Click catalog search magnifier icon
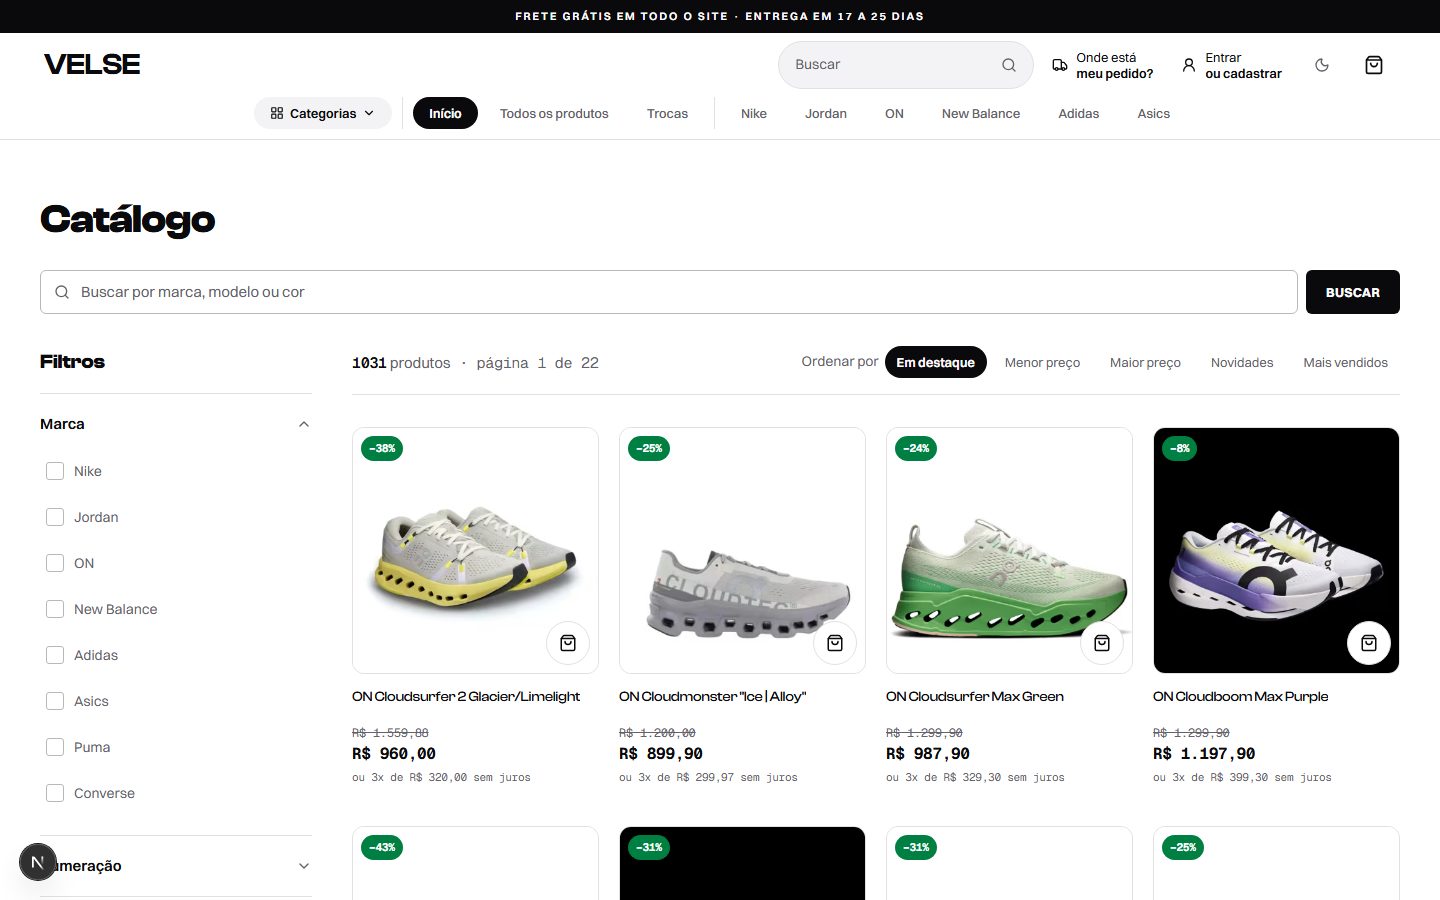This screenshot has width=1440, height=900. (x=62, y=292)
